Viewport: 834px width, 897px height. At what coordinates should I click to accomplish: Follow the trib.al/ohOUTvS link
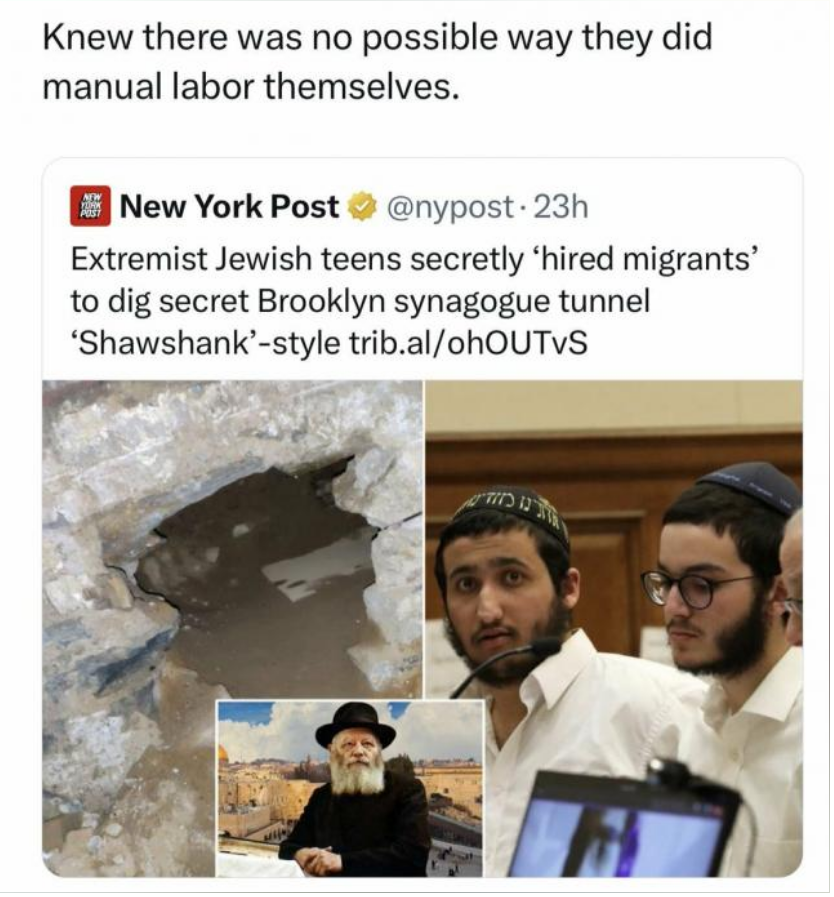coord(467,343)
